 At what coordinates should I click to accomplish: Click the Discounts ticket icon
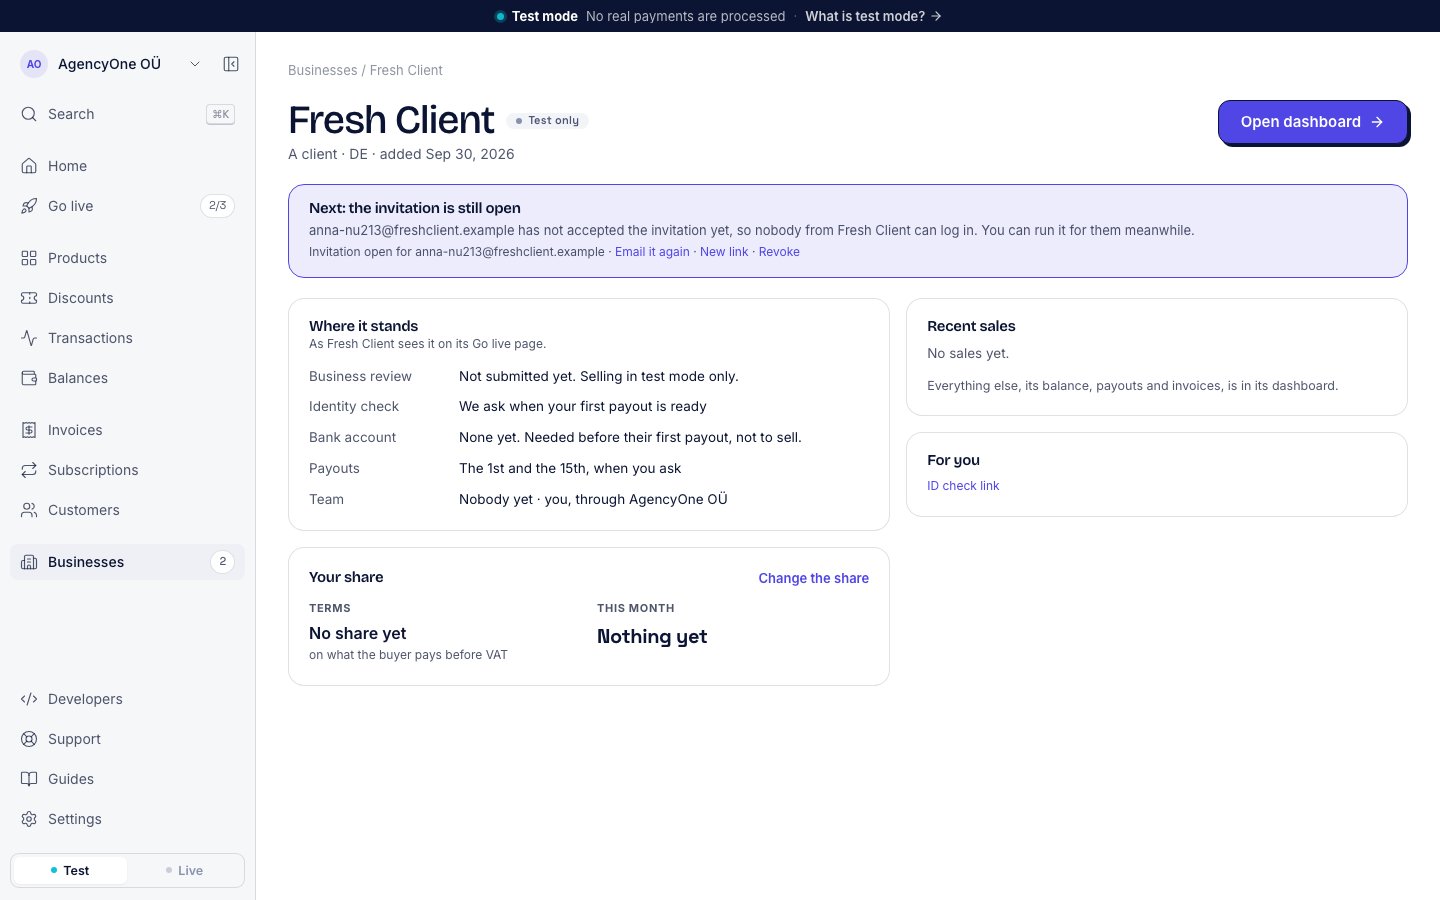tap(29, 298)
